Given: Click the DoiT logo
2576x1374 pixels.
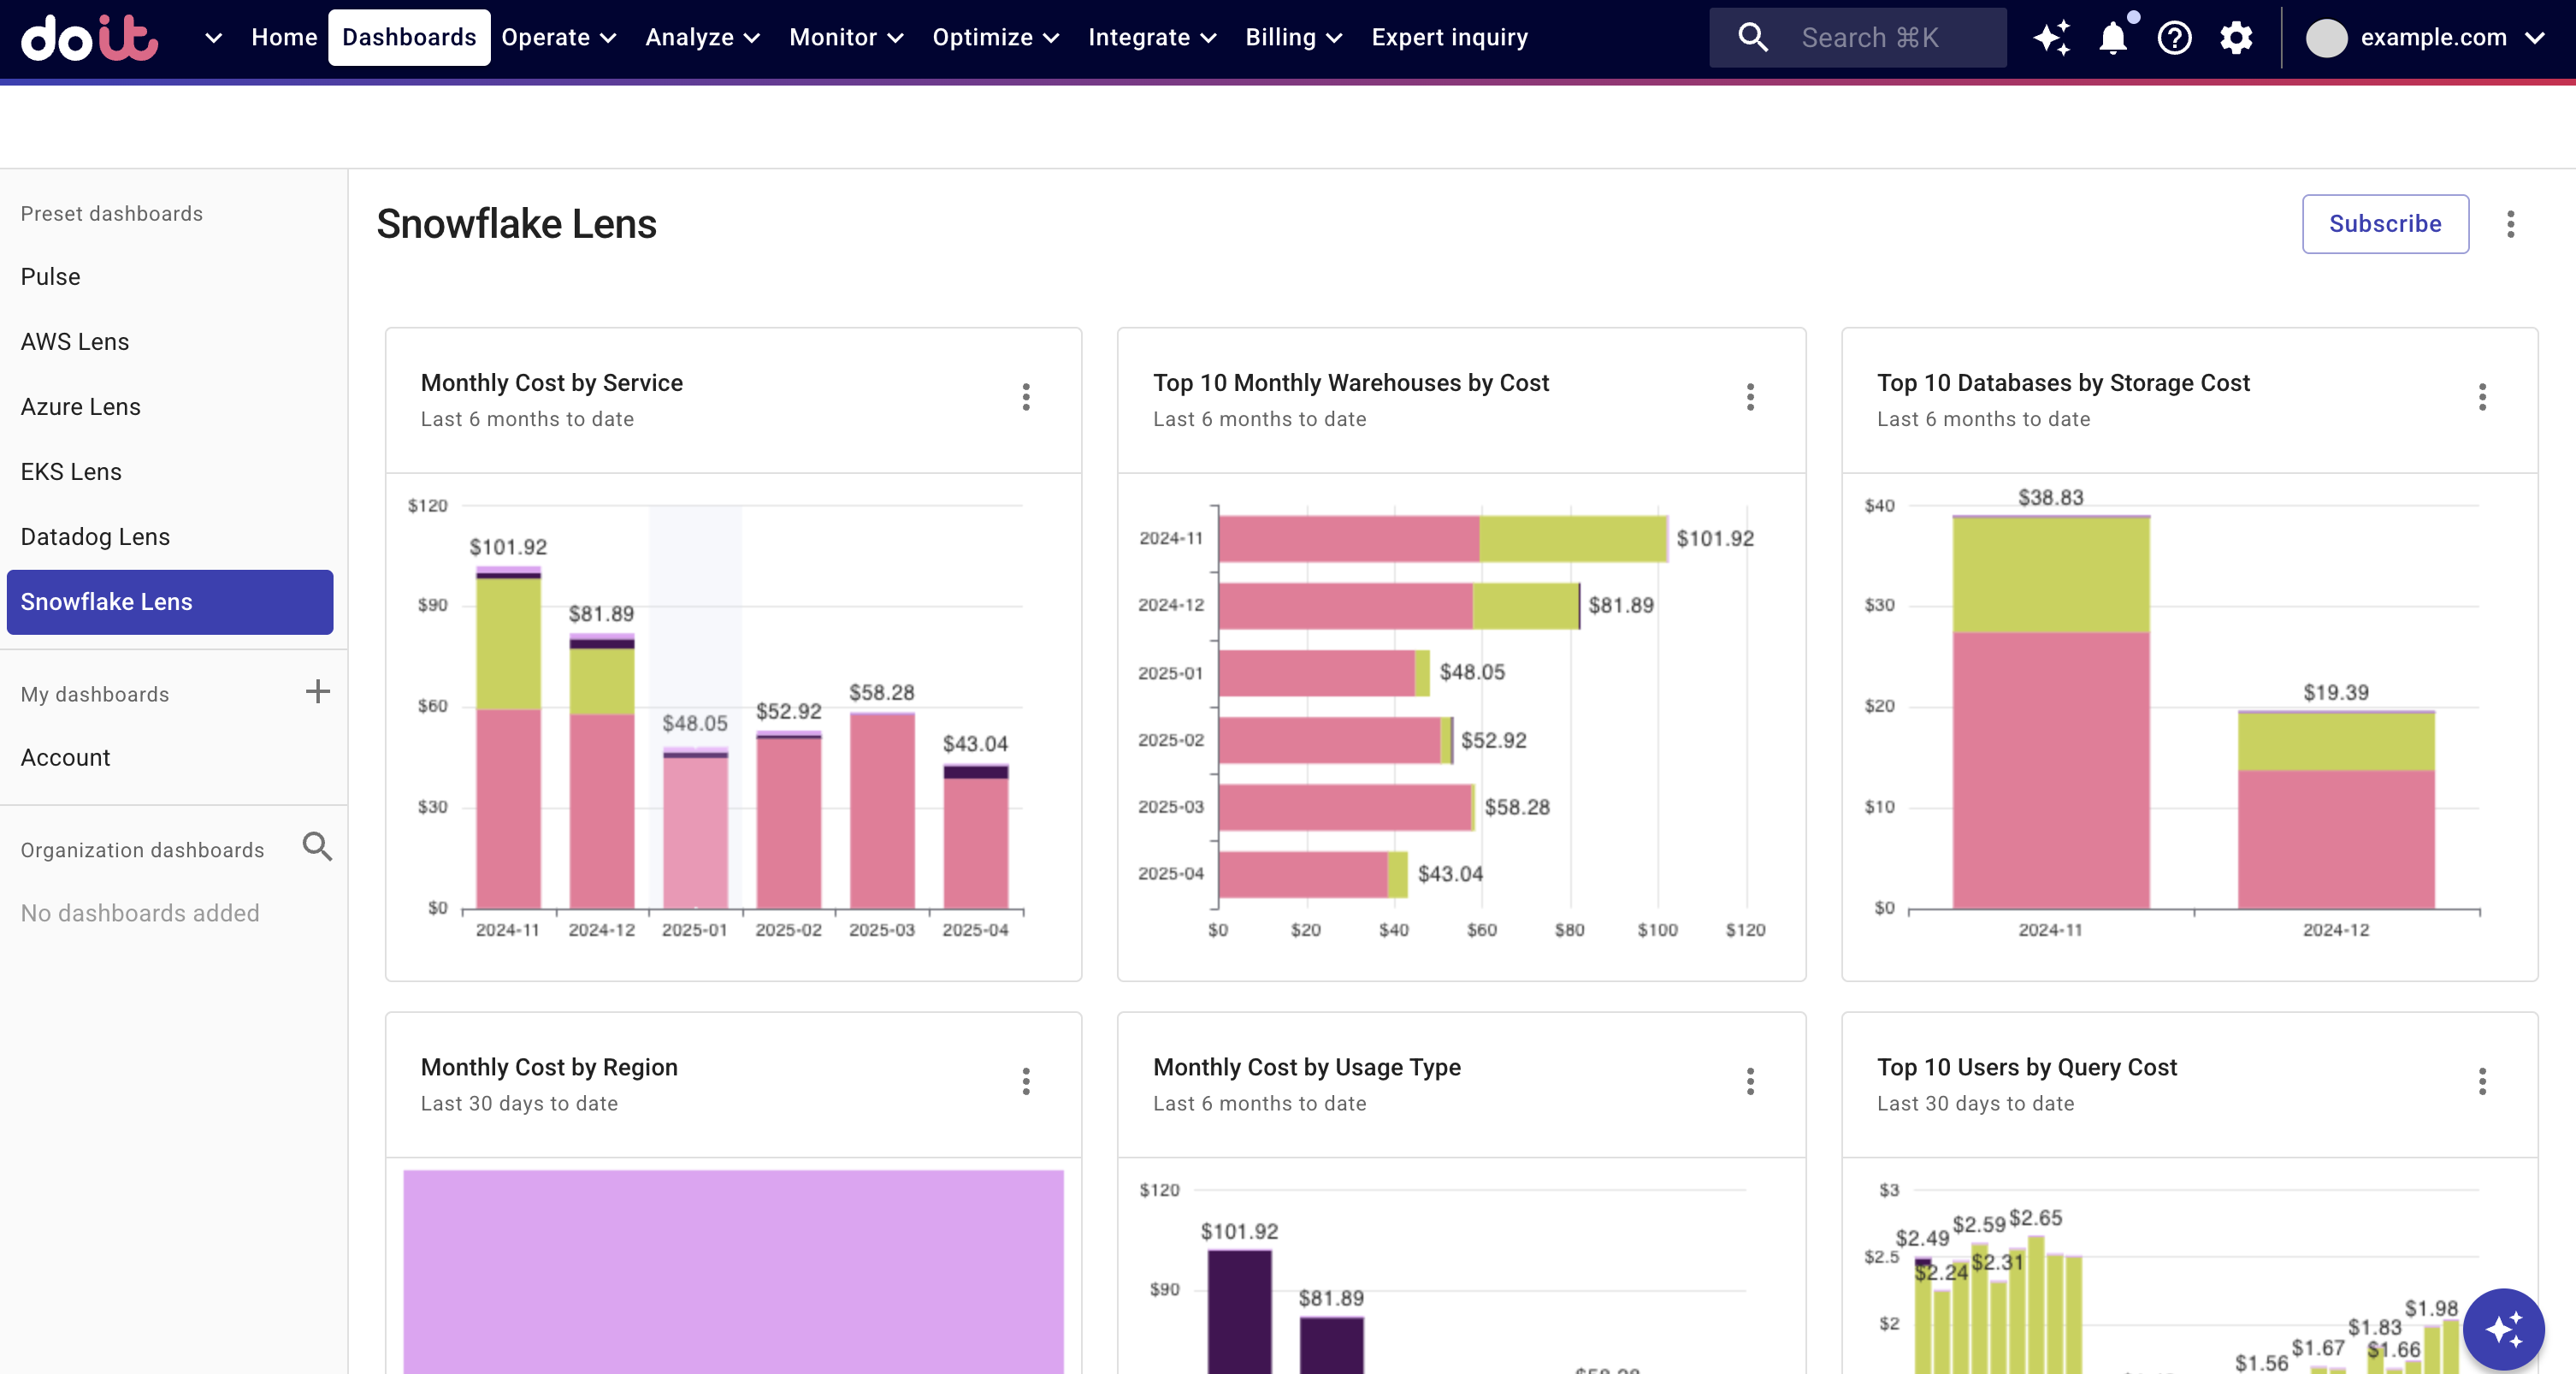Looking at the screenshot, I should (90, 38).
